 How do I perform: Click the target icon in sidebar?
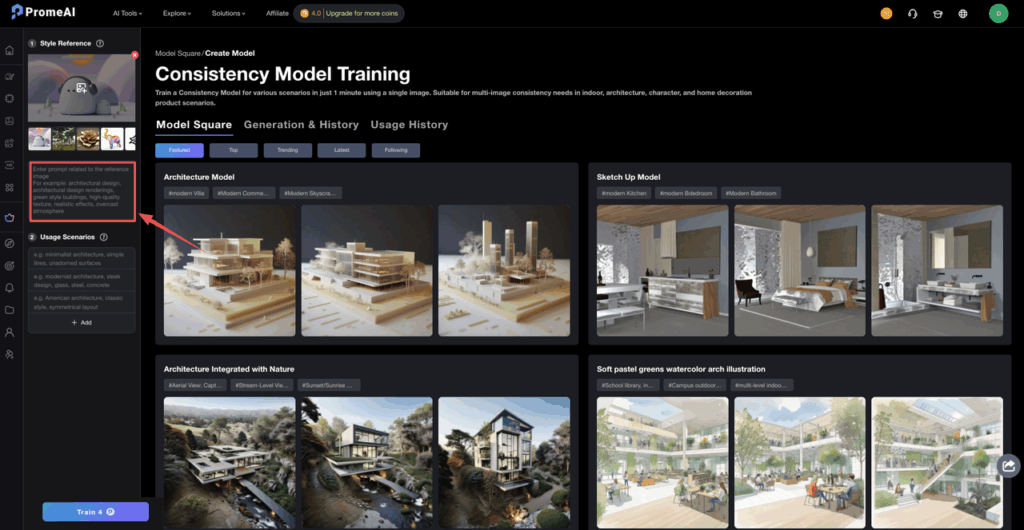click(9, 266)
